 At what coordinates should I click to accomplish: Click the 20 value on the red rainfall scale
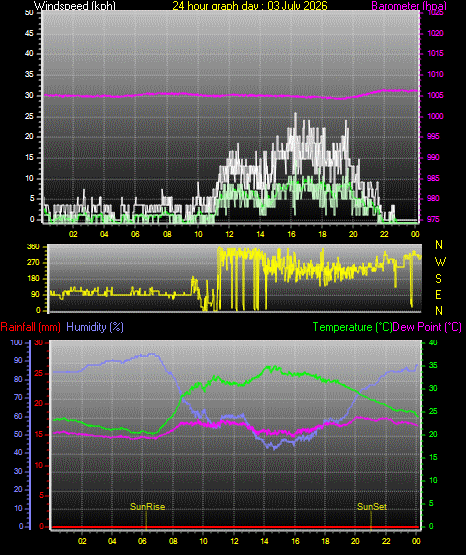pyautogui.click(x=39, y=404)
